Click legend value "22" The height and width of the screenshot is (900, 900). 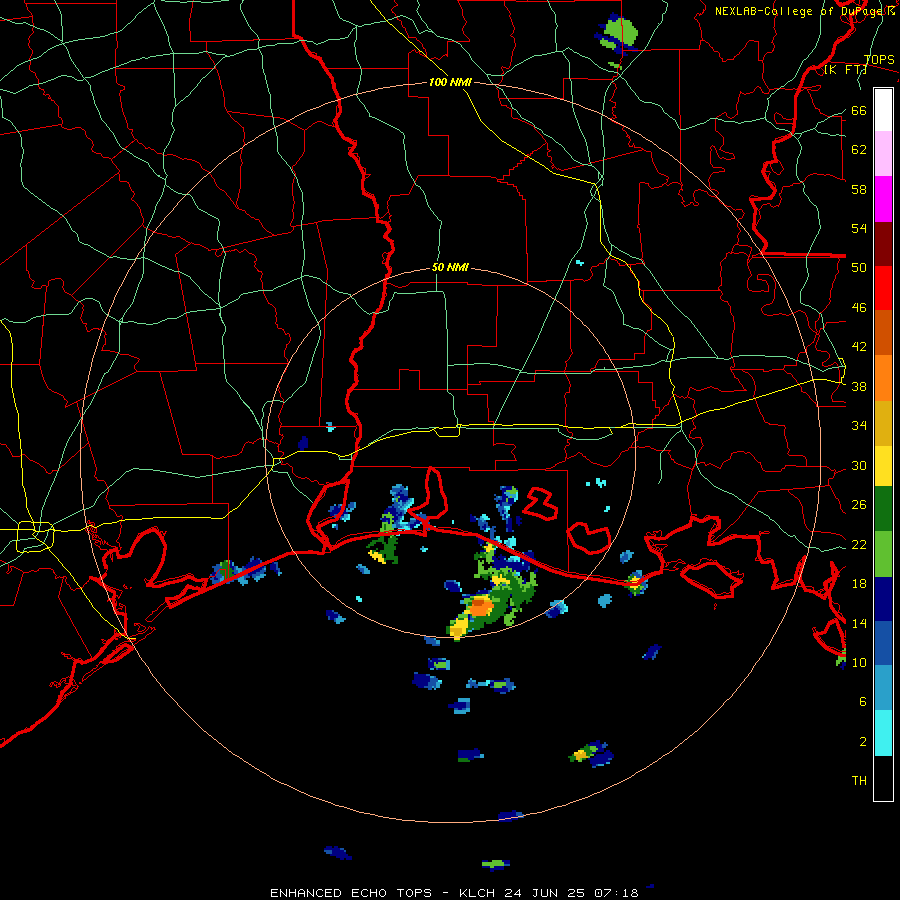[859, 544]
